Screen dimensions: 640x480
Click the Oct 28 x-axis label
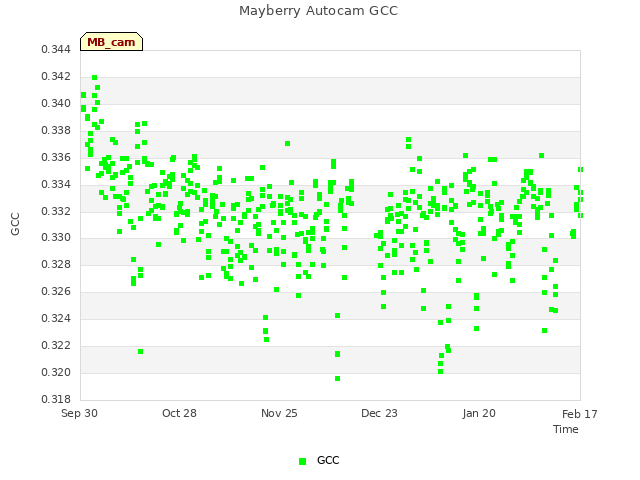179,413
